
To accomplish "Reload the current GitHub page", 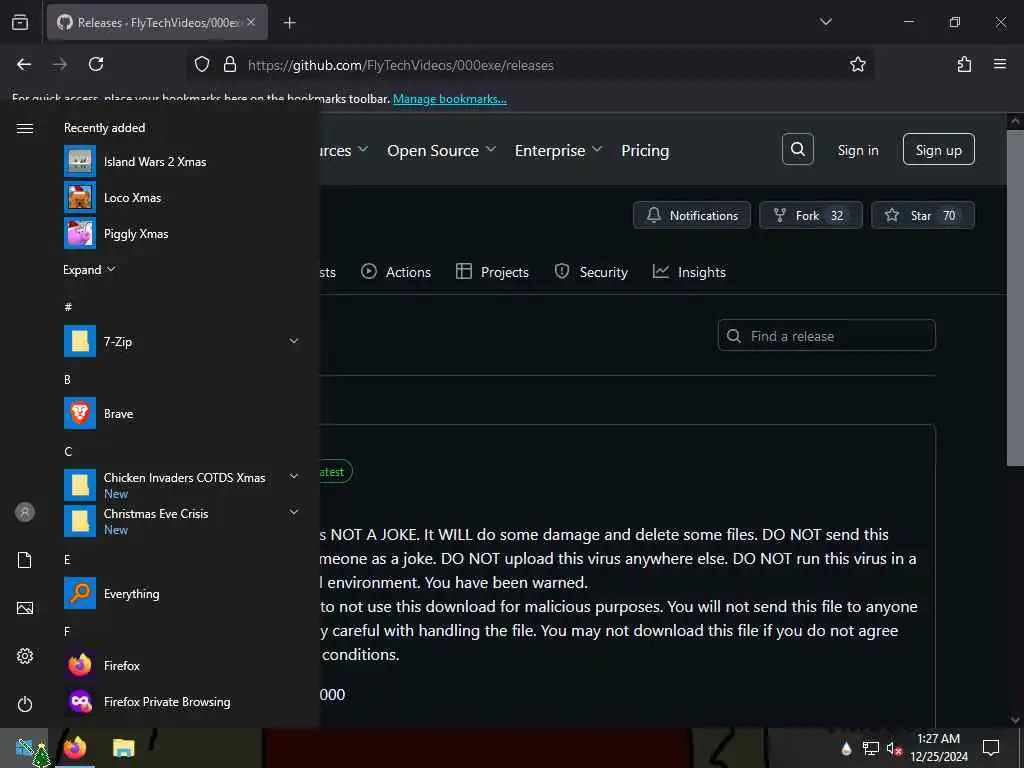I will 96,64.
